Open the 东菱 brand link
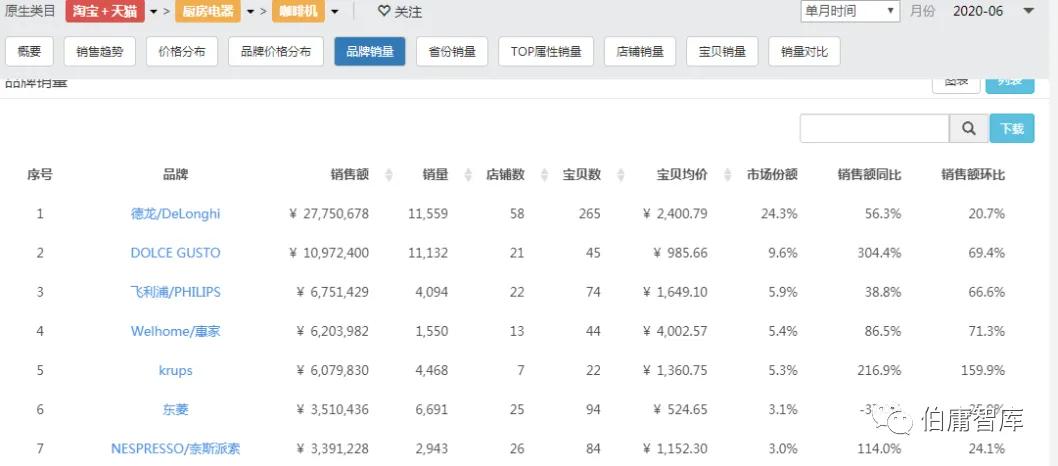 coord(175,409)
